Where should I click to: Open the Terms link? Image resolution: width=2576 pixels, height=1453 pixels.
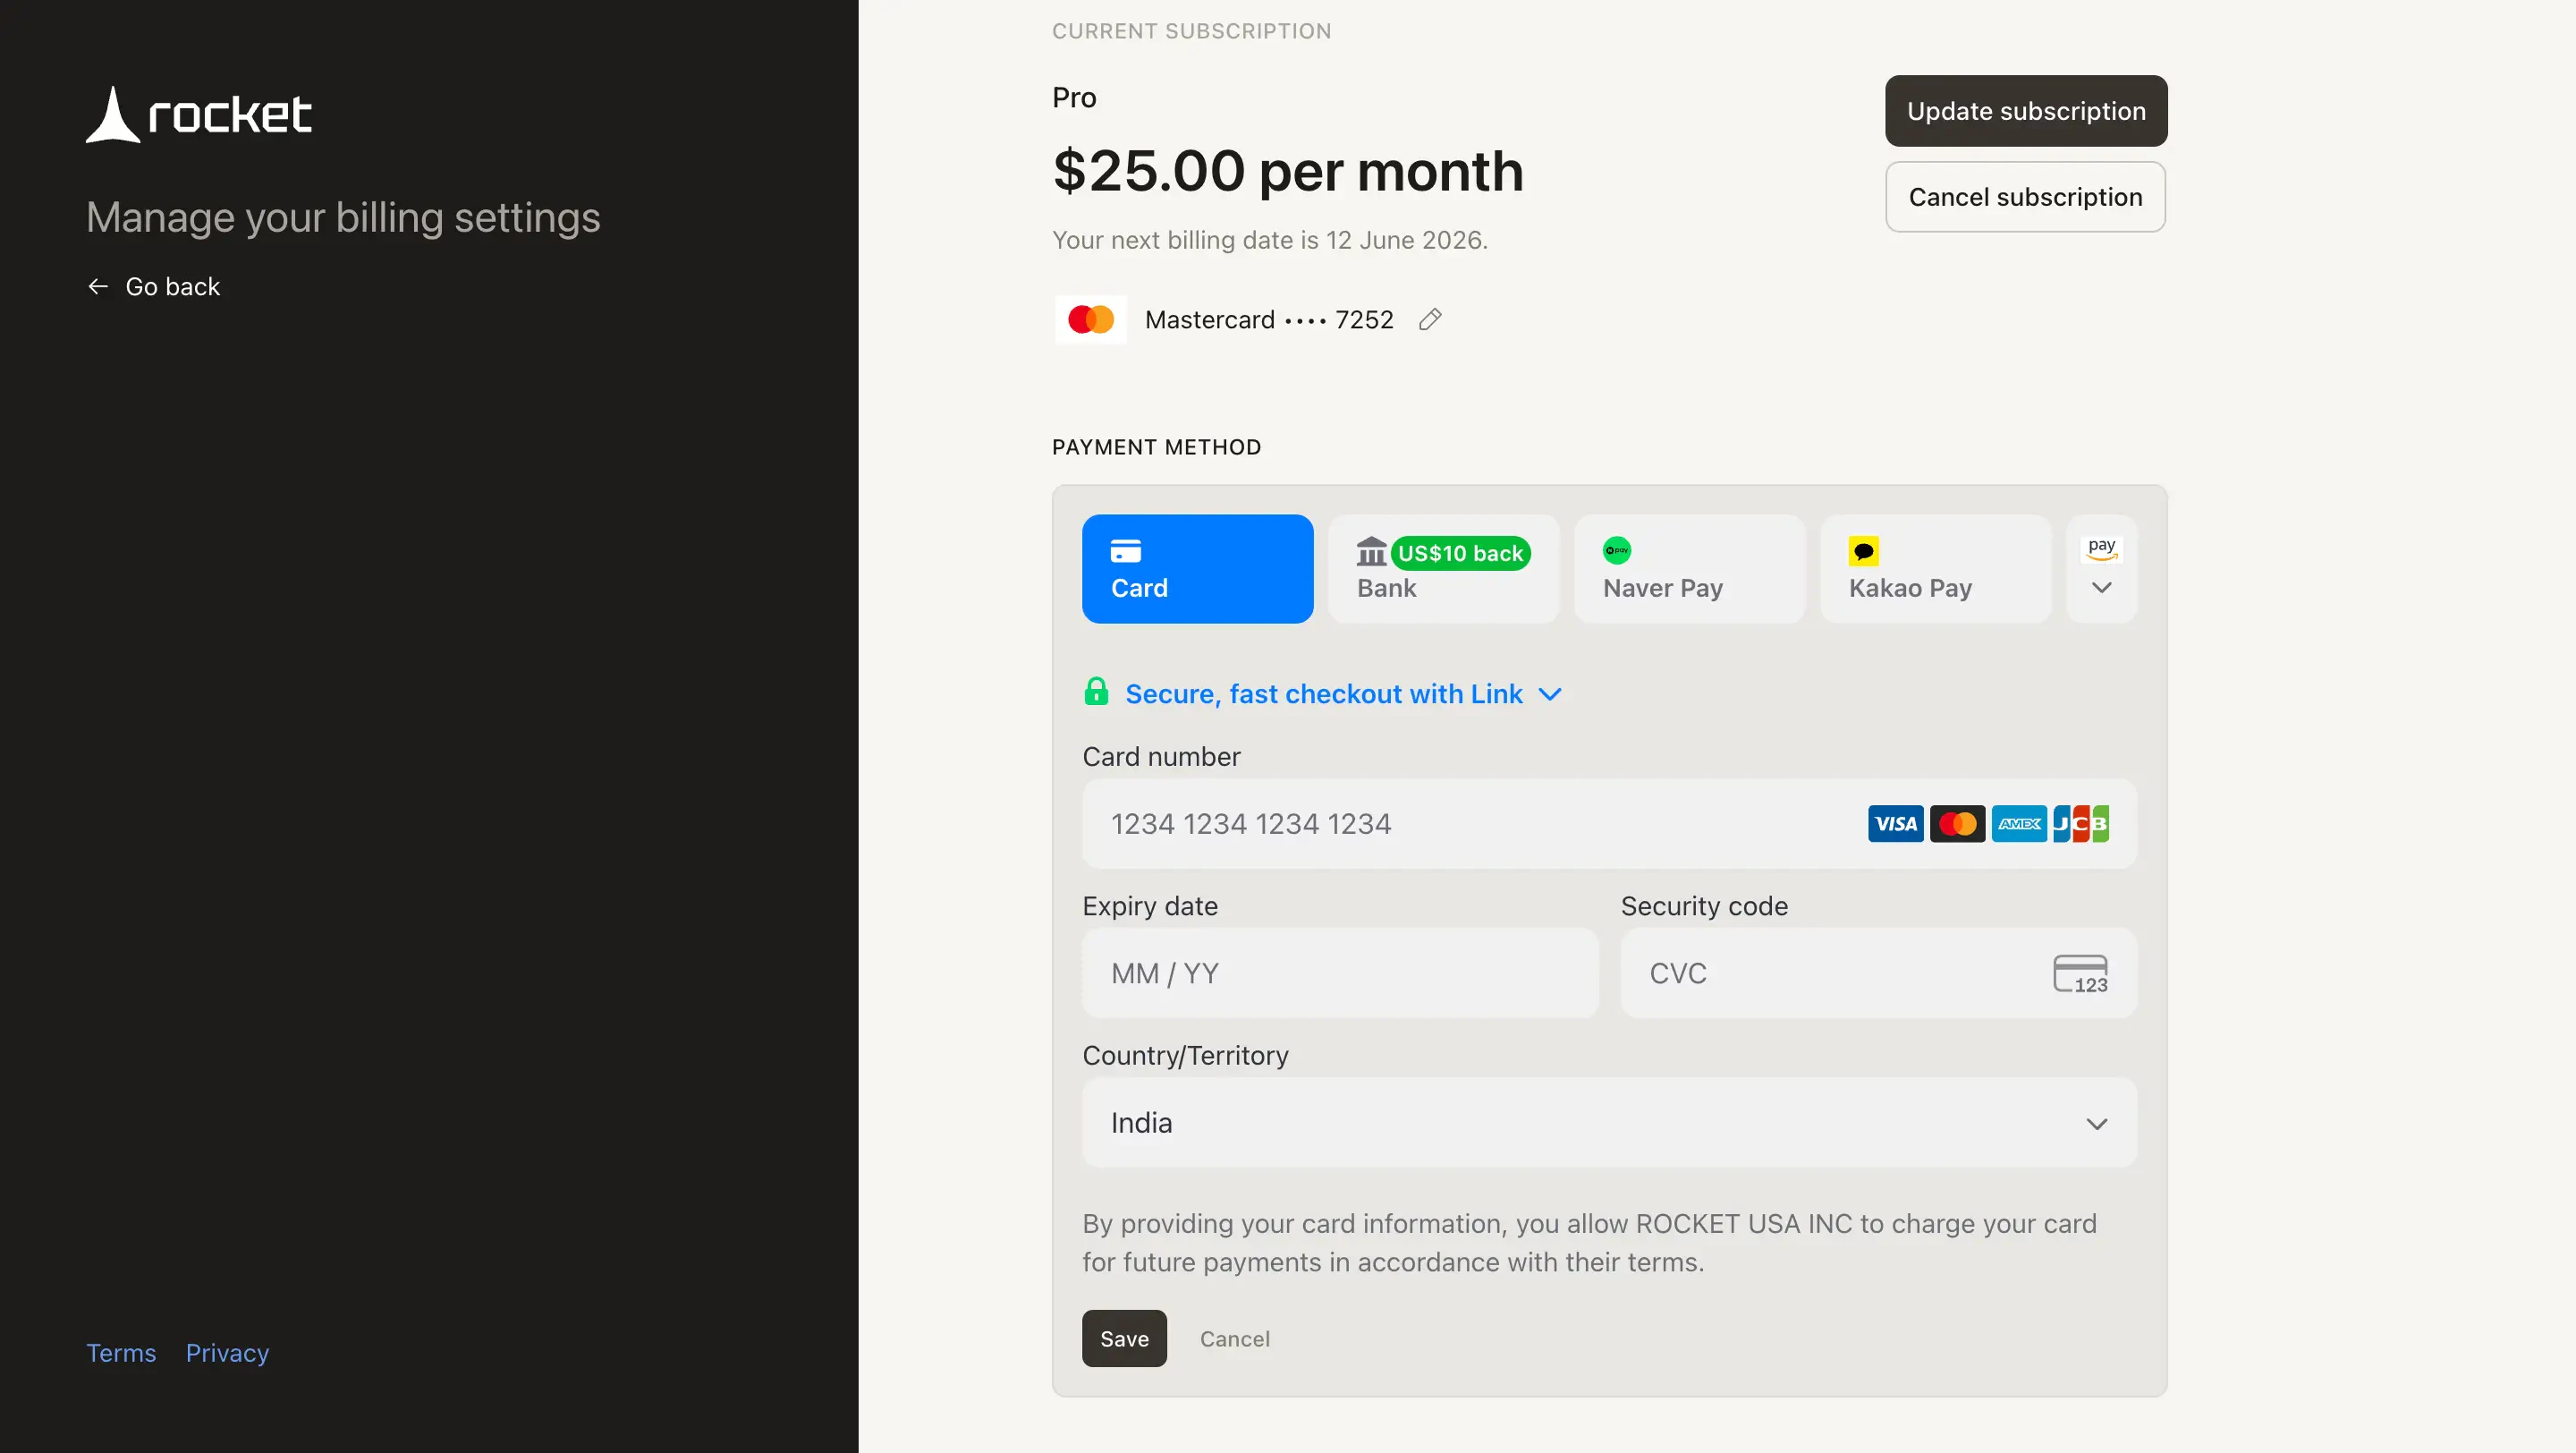(x=121, y=1353)
